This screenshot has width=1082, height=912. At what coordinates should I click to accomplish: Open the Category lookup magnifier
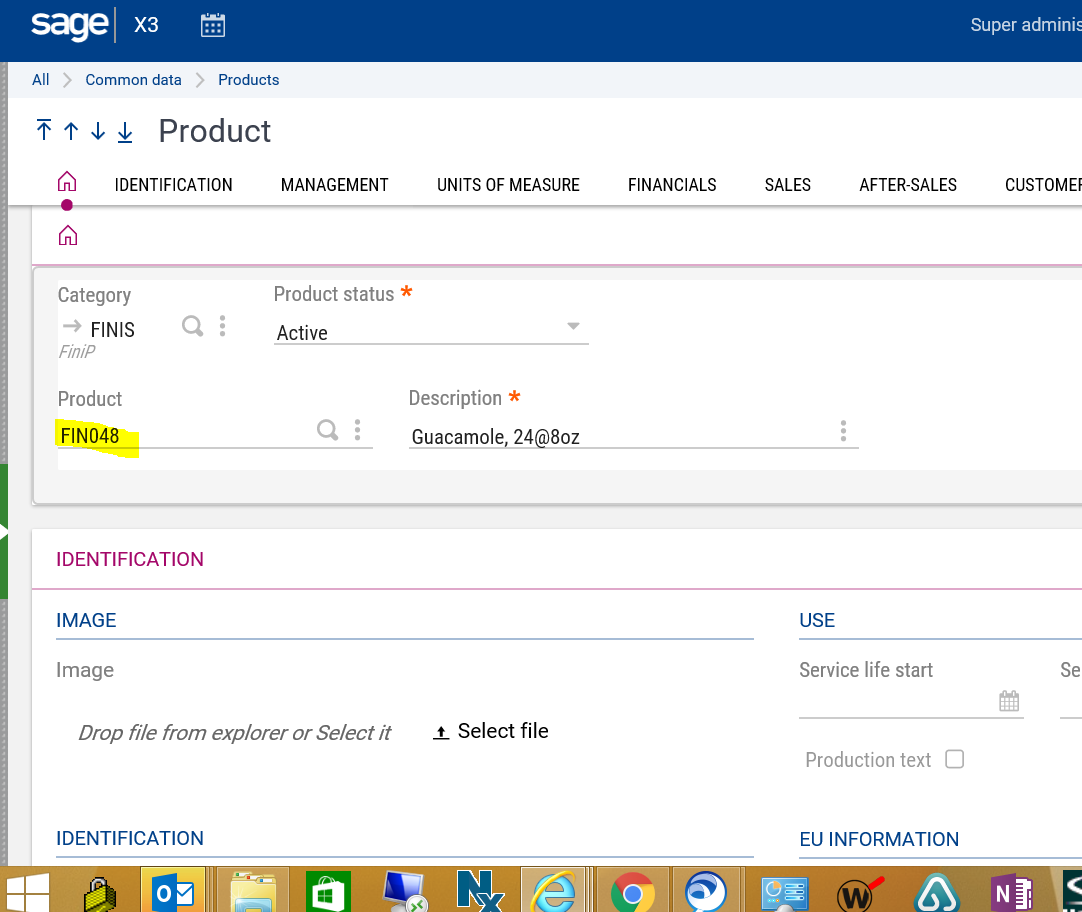(192, 326)
